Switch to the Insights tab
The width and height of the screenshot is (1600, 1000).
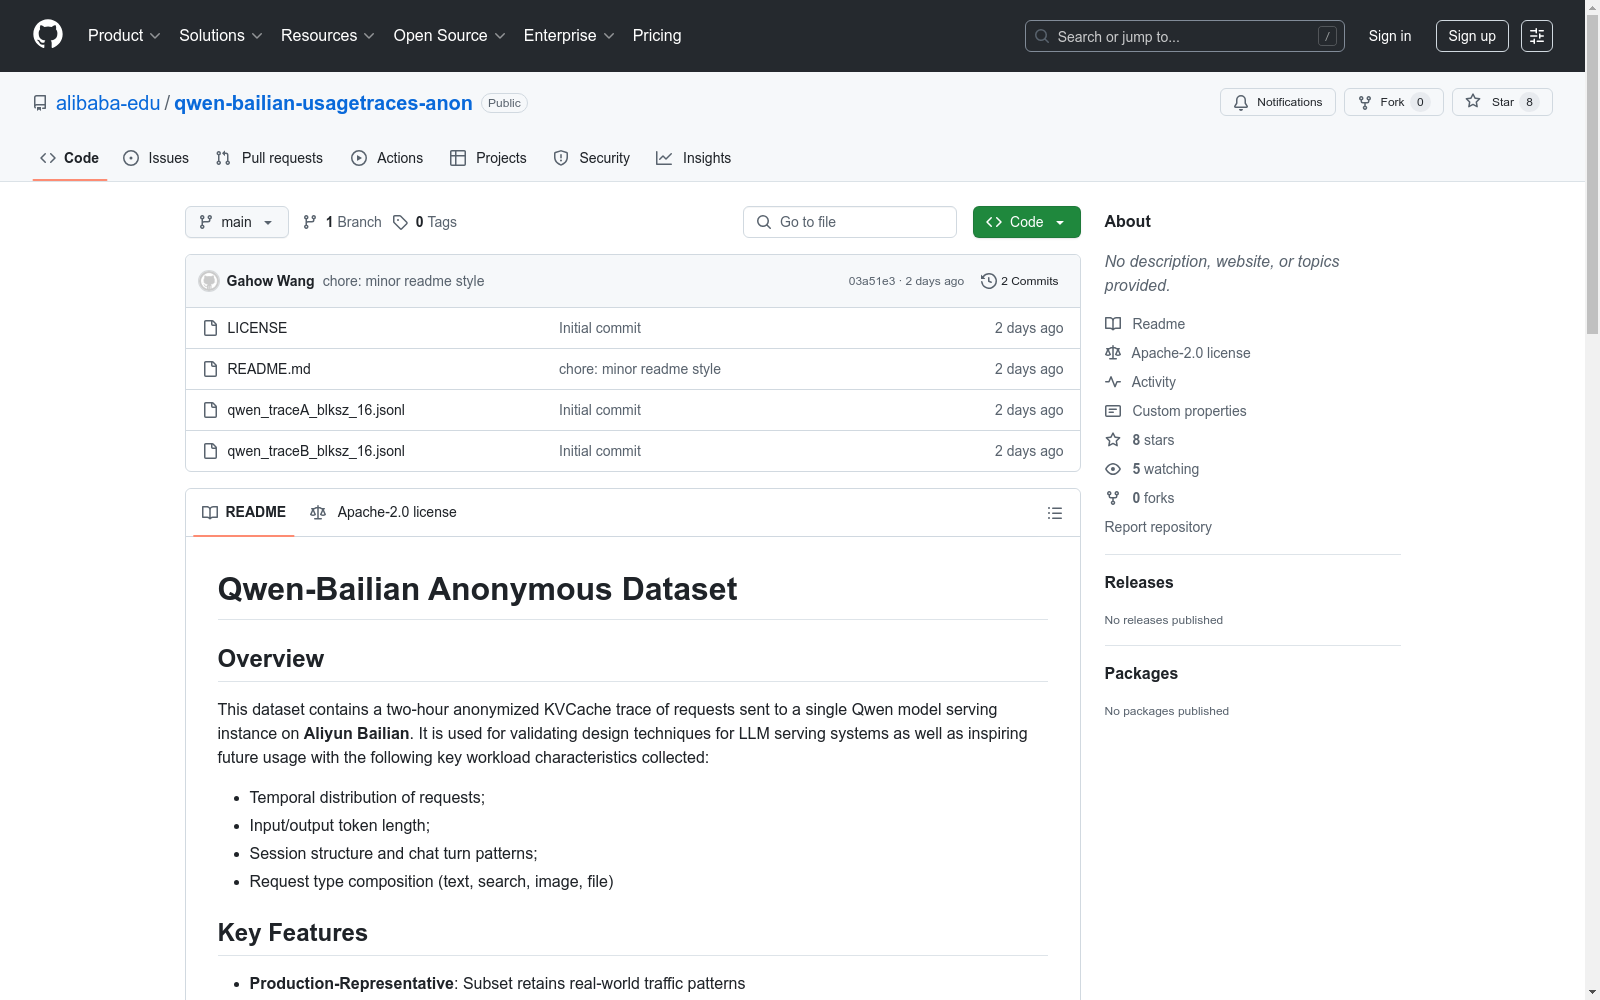click(694, 158)
